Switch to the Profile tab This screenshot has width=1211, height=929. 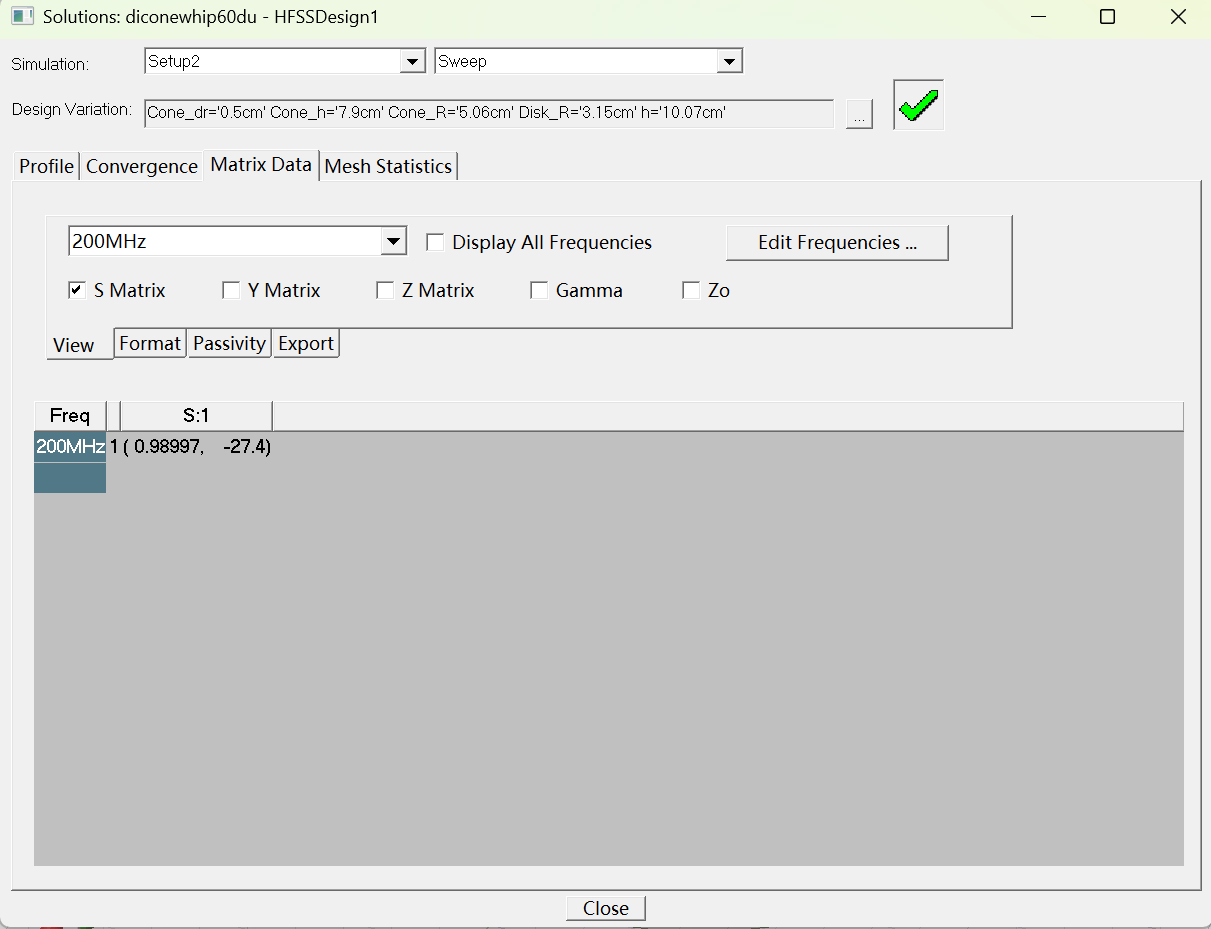pos(47,166)
